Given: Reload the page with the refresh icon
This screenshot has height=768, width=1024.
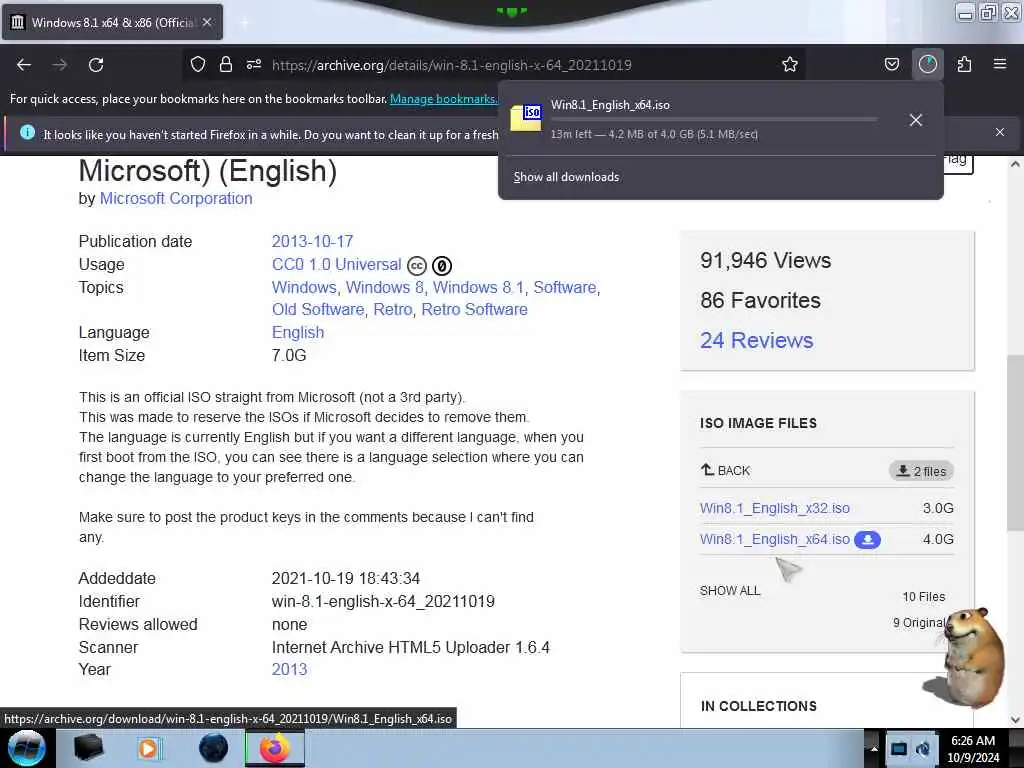Looking at the screenshot, I should (96, 65).
